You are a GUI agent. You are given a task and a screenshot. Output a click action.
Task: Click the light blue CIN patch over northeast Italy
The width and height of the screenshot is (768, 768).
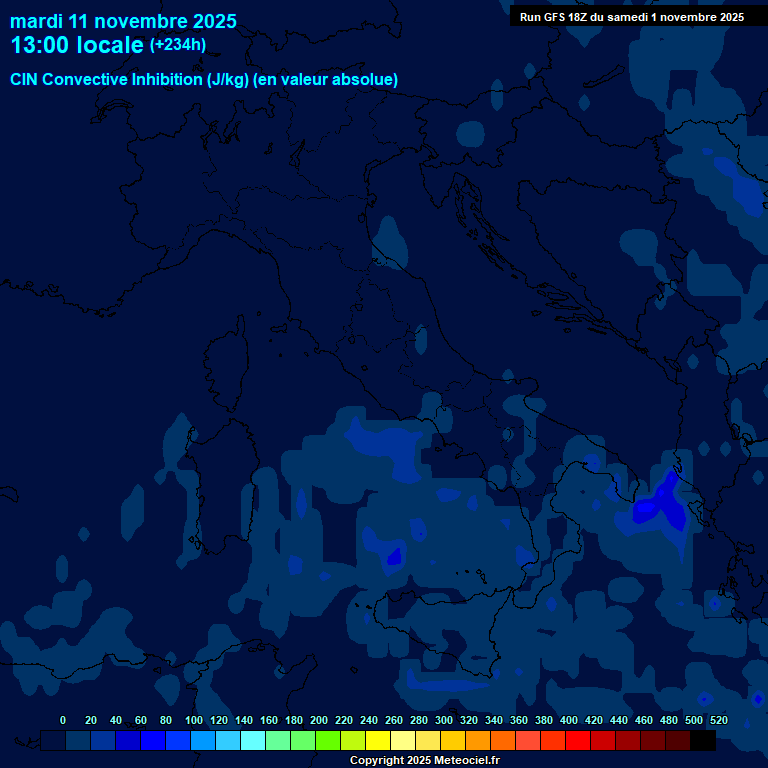pyautogui.click(x=390, y=245)
